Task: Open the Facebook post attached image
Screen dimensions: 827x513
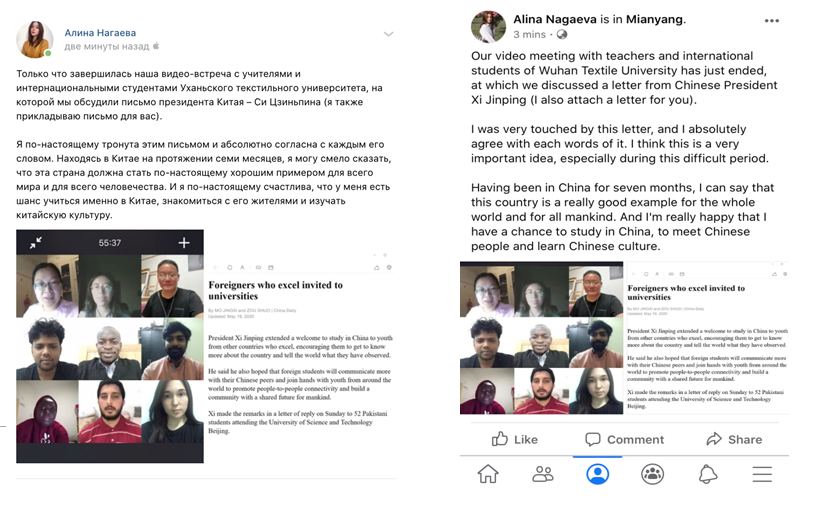Action: (624, 338)
